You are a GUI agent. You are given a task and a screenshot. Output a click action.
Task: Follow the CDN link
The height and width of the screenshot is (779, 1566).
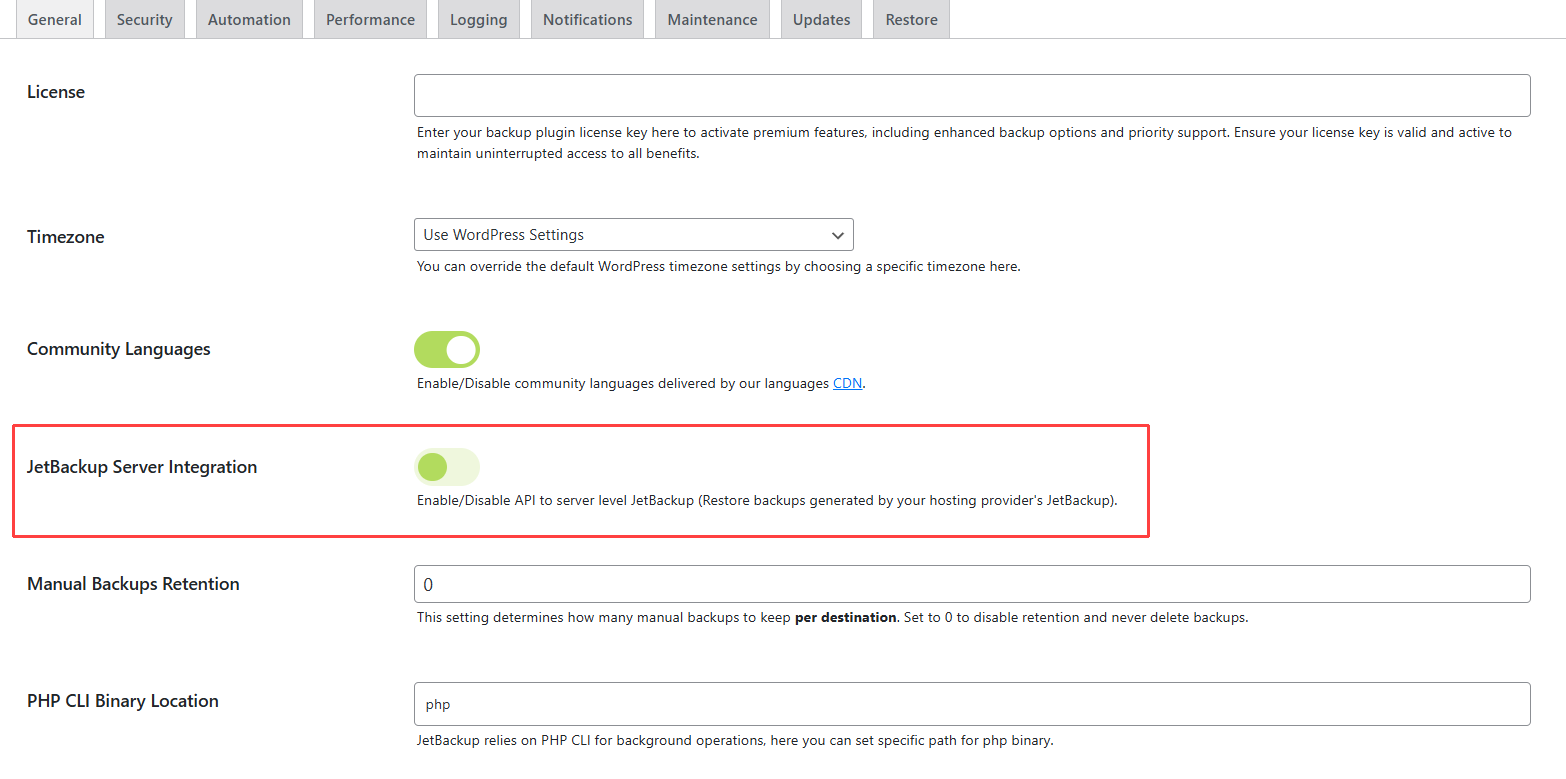pyautogui.click(x=847, y=384)
